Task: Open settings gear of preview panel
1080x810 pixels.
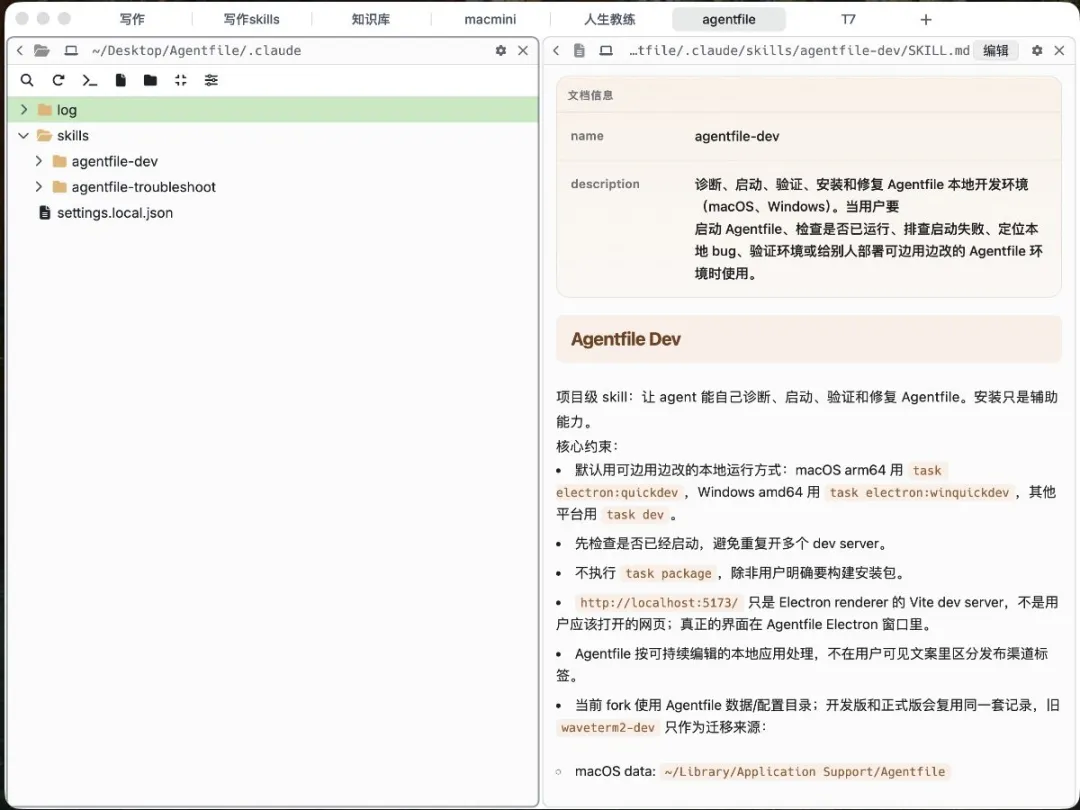Action: coord(1037,50)
